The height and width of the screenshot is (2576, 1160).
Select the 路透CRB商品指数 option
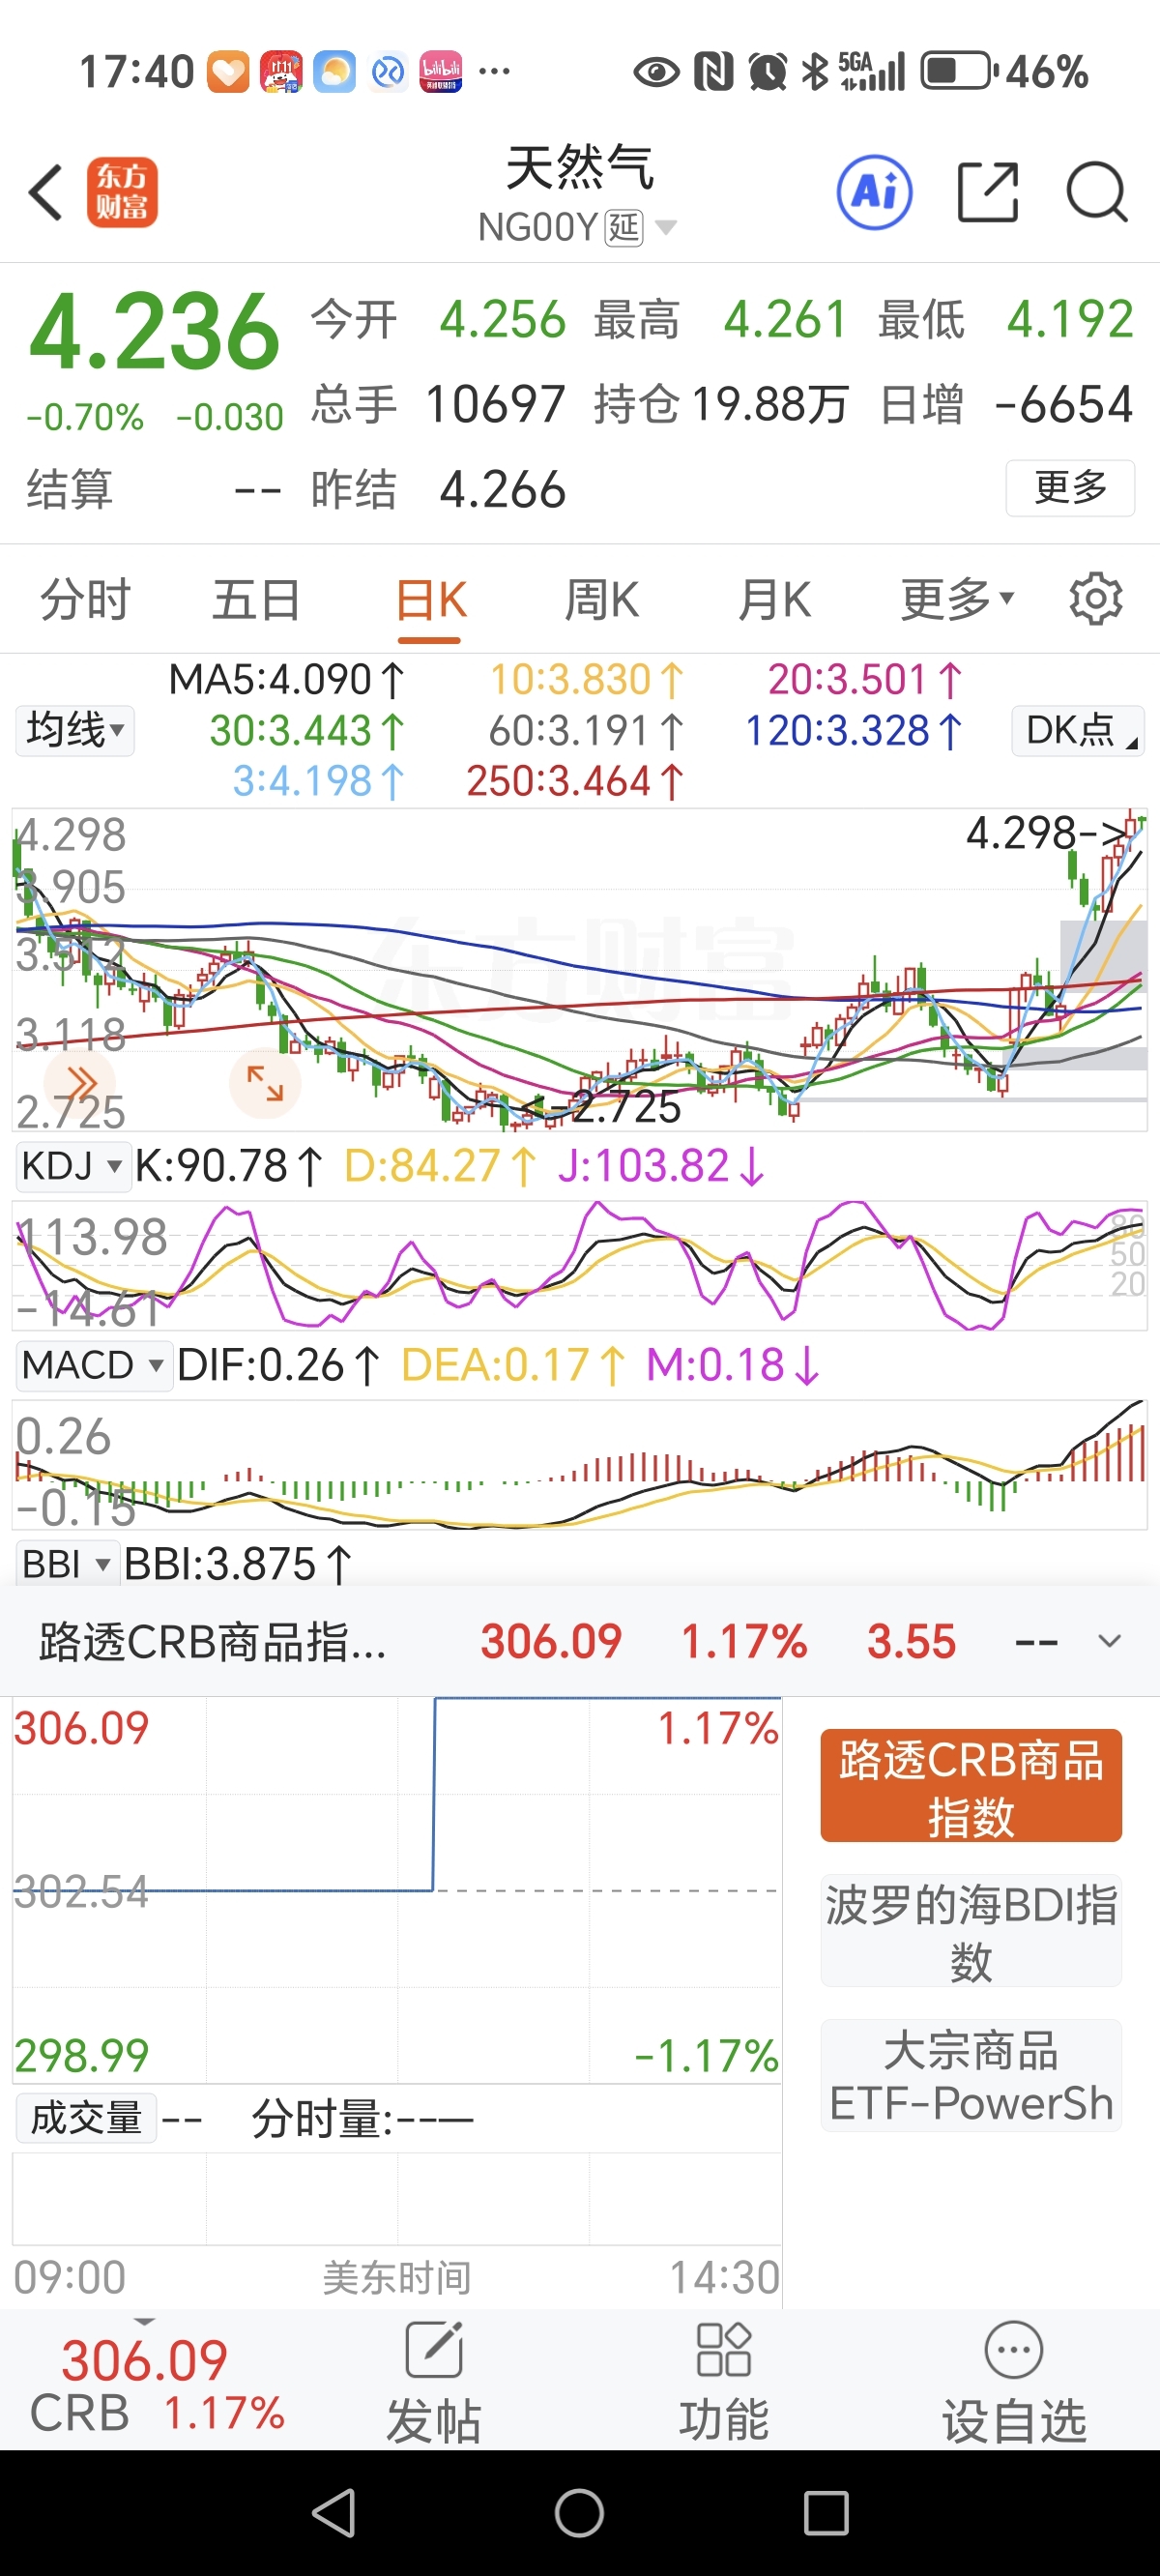tap(971, 1786)
